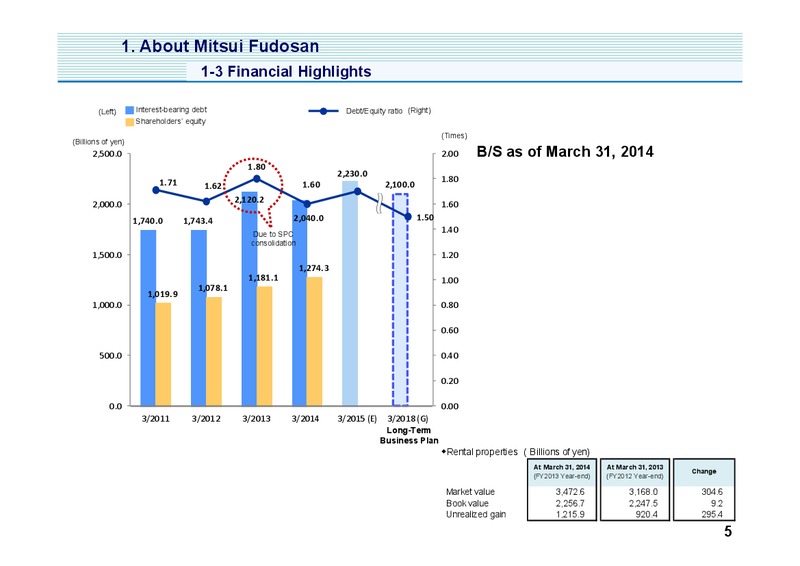Click the 3,472.6 market value cell
This screenshot has width=800, height=566.
coord(570,492)
